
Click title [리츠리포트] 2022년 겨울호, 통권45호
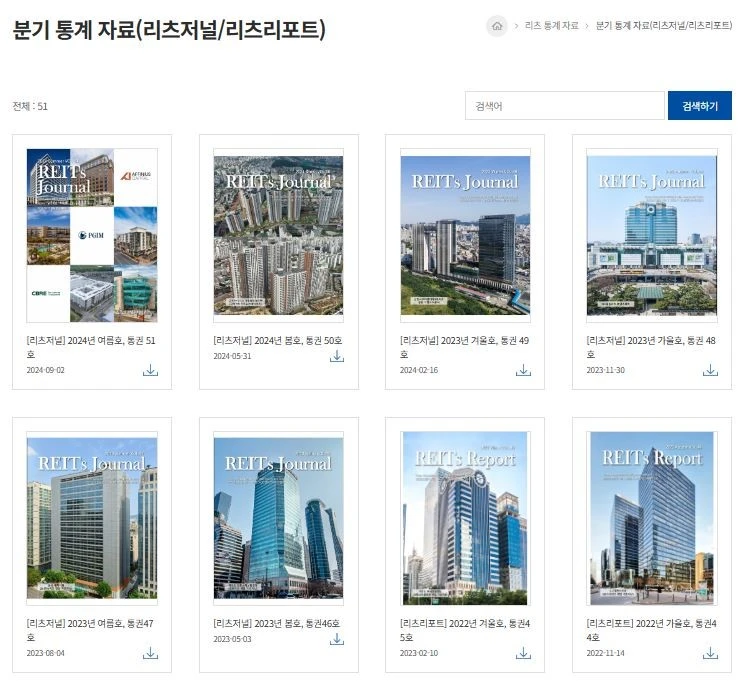pos(465,631)
